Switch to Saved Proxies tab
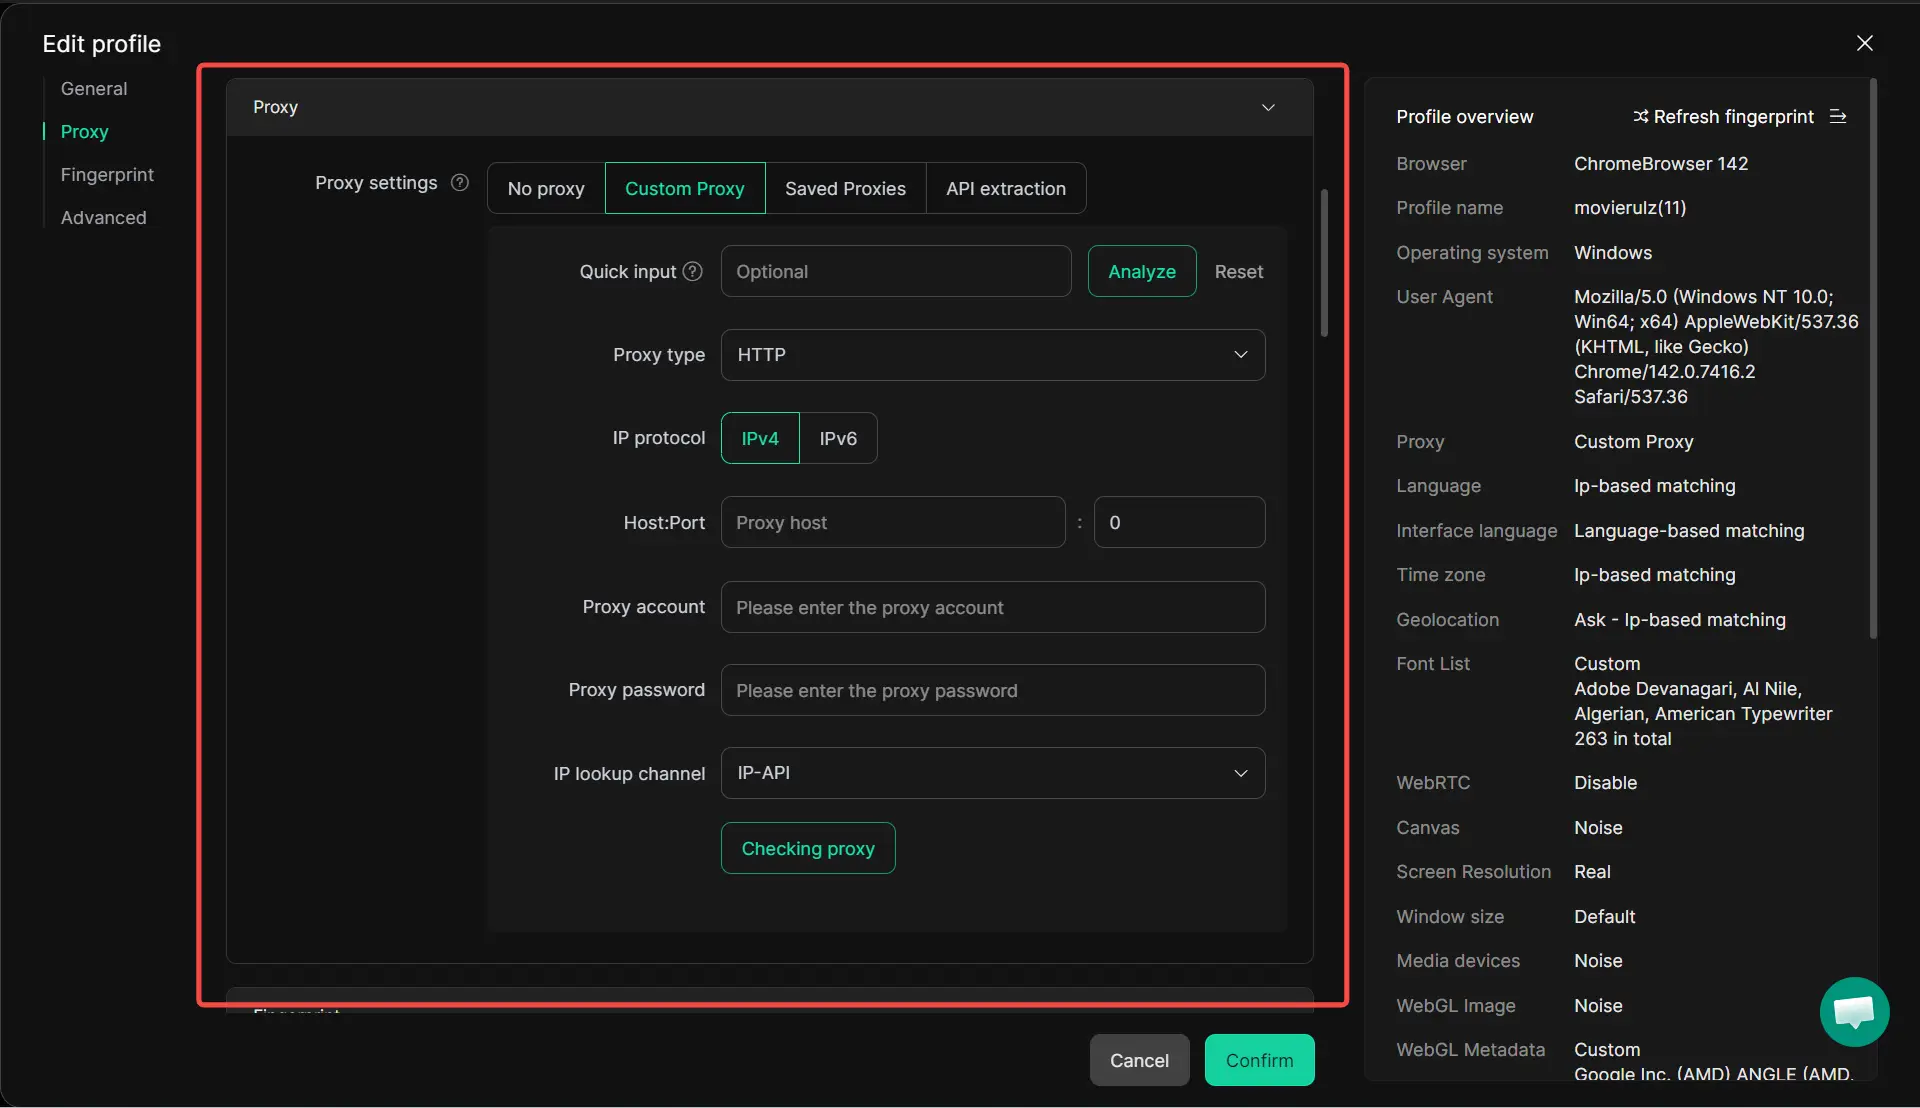 point(845,189)
